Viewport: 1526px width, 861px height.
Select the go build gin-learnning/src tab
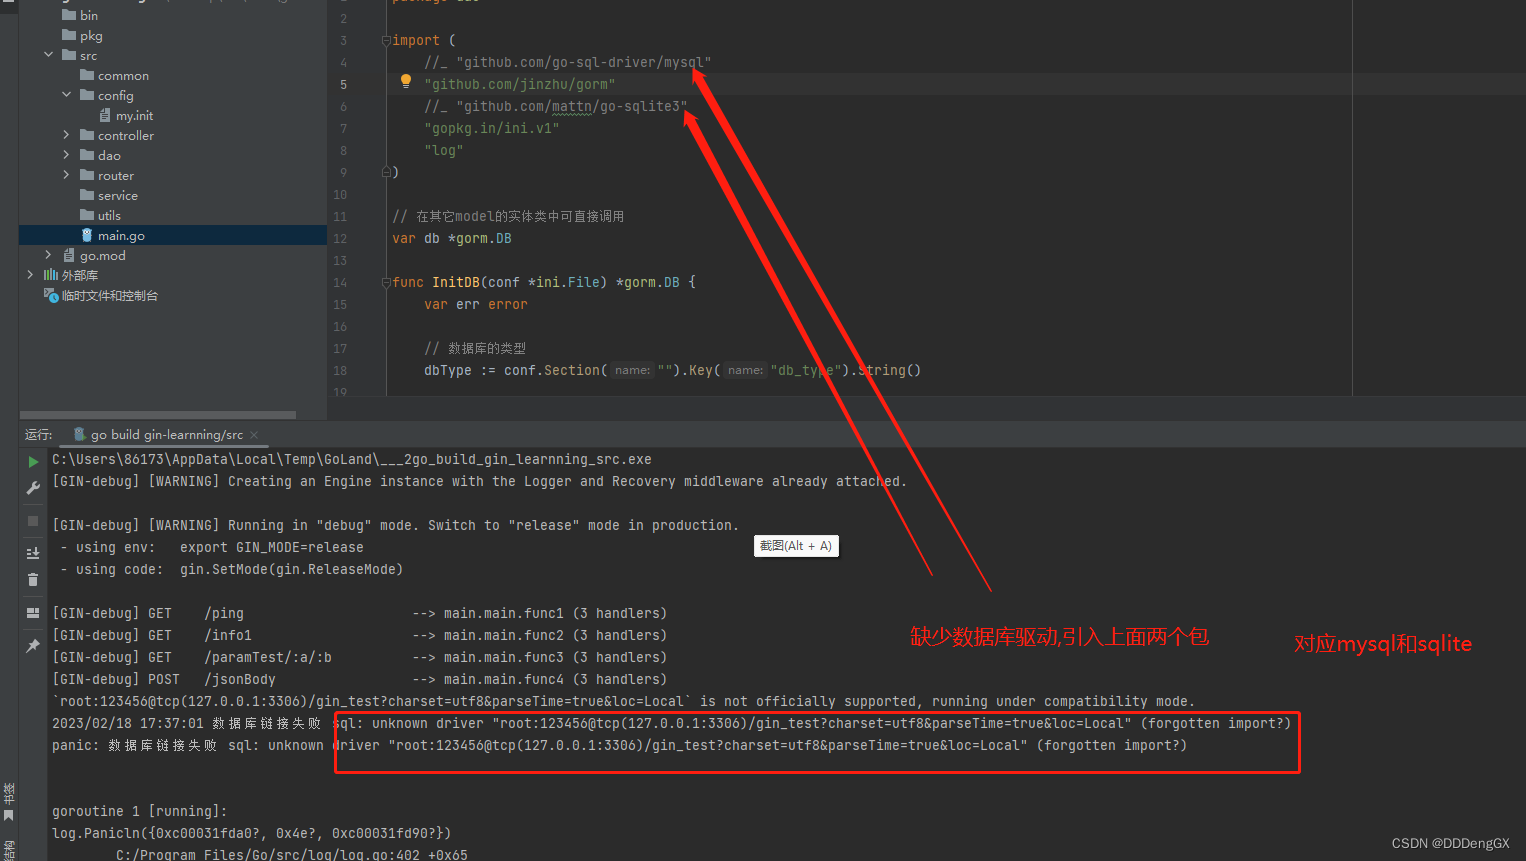166,435
